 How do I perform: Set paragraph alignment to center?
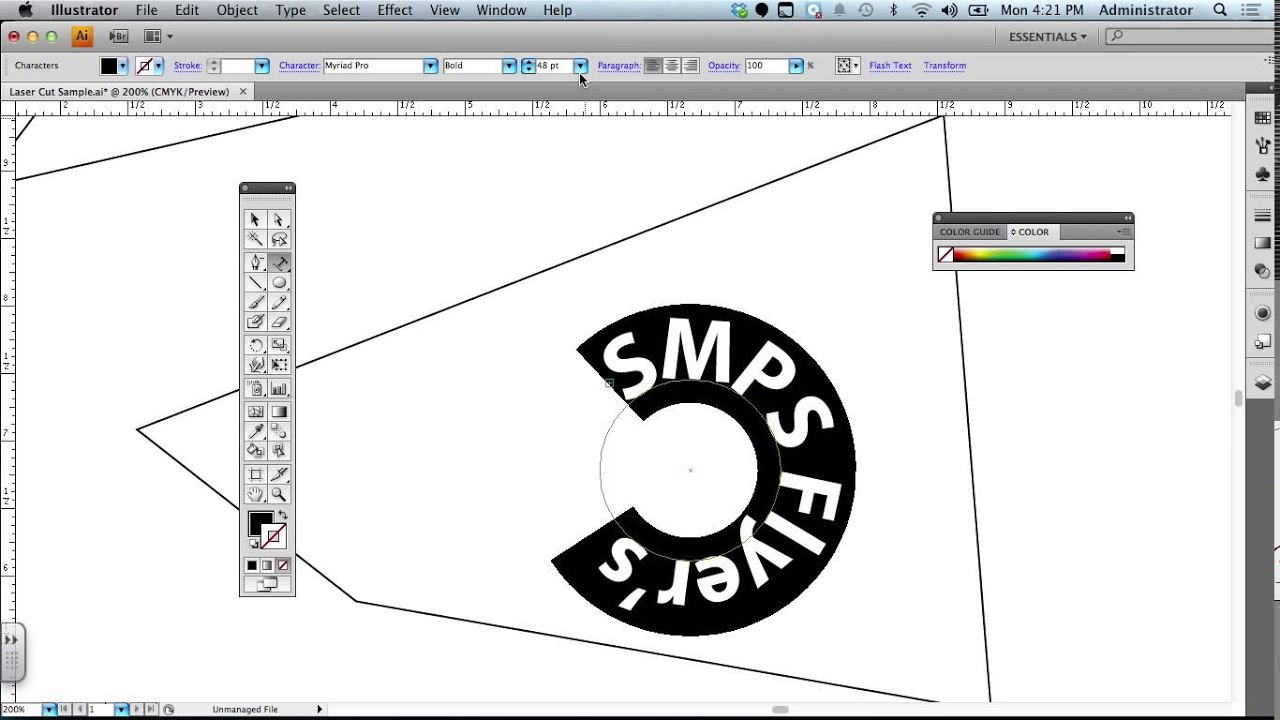[x=672, y=66]
